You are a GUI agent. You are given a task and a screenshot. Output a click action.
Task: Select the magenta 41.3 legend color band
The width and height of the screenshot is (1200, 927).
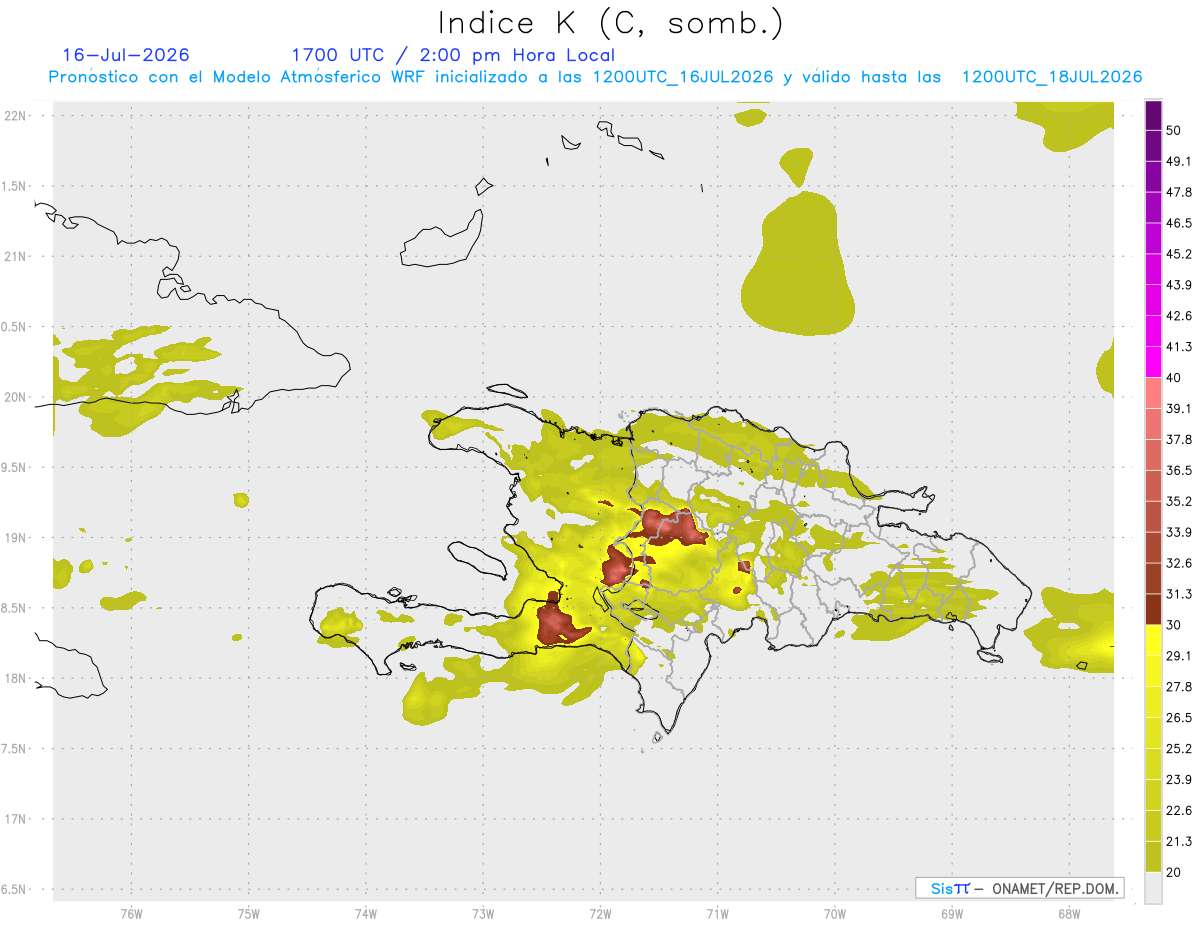pos(1153,333)
